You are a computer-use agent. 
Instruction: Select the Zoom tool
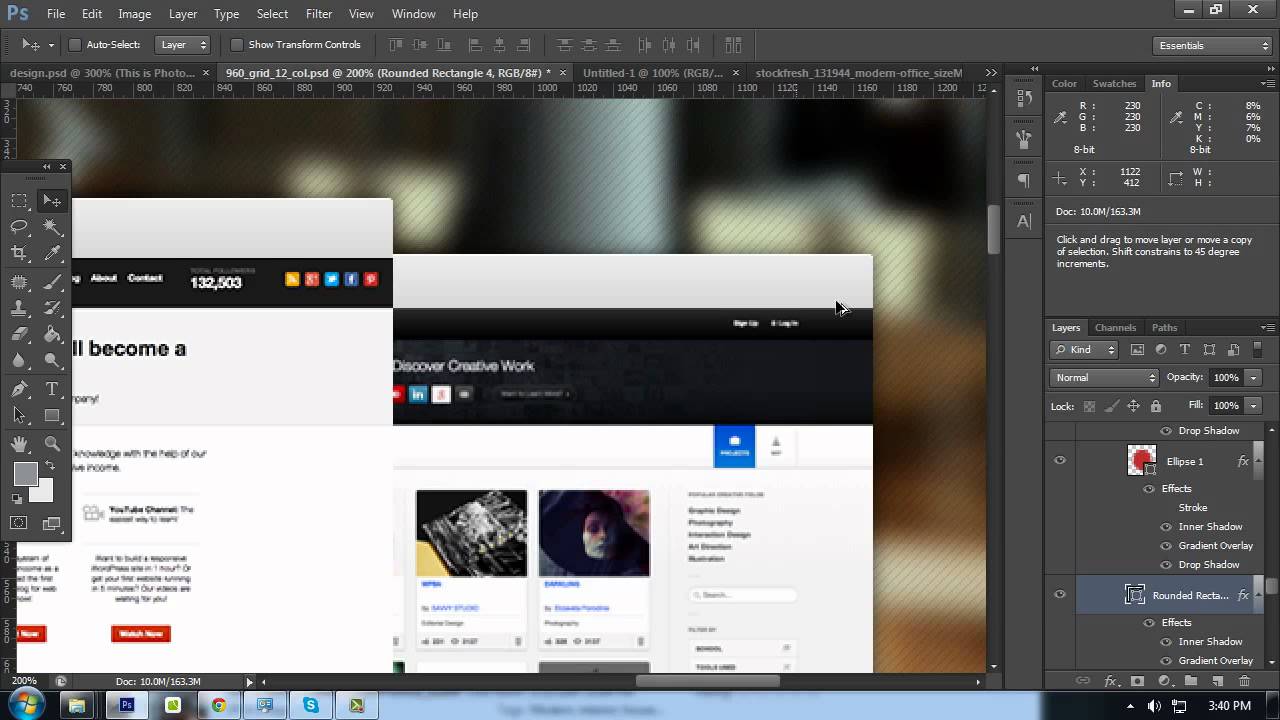pos(52,444)
